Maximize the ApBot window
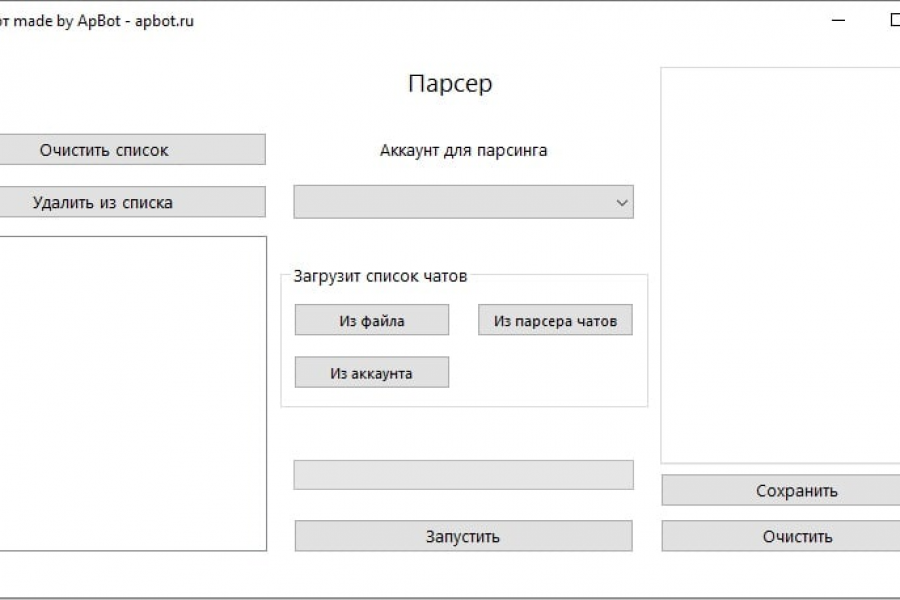The height and width of the screenshot is (600, 900). (893, 20)
